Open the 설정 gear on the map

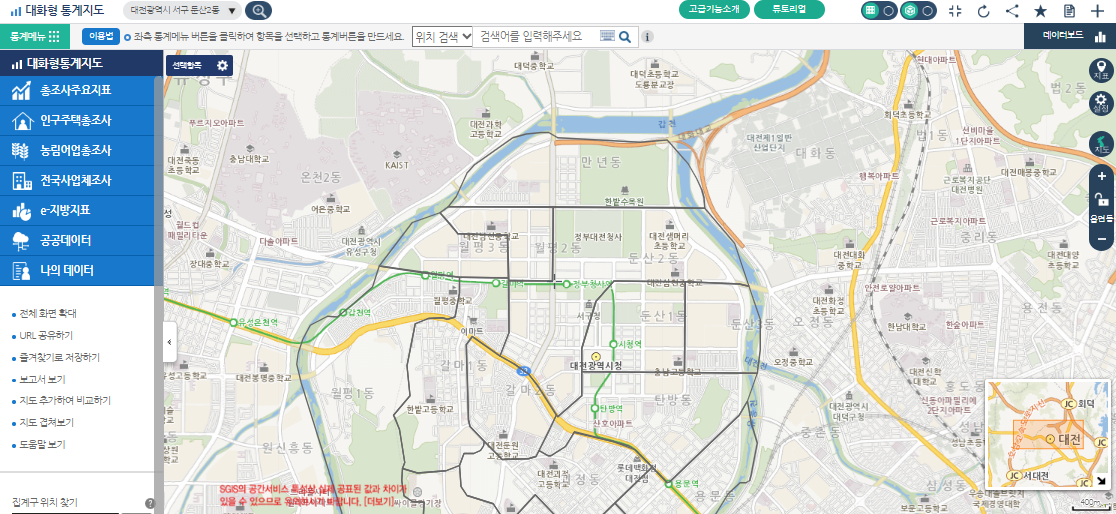click(x=1101, y=103)
